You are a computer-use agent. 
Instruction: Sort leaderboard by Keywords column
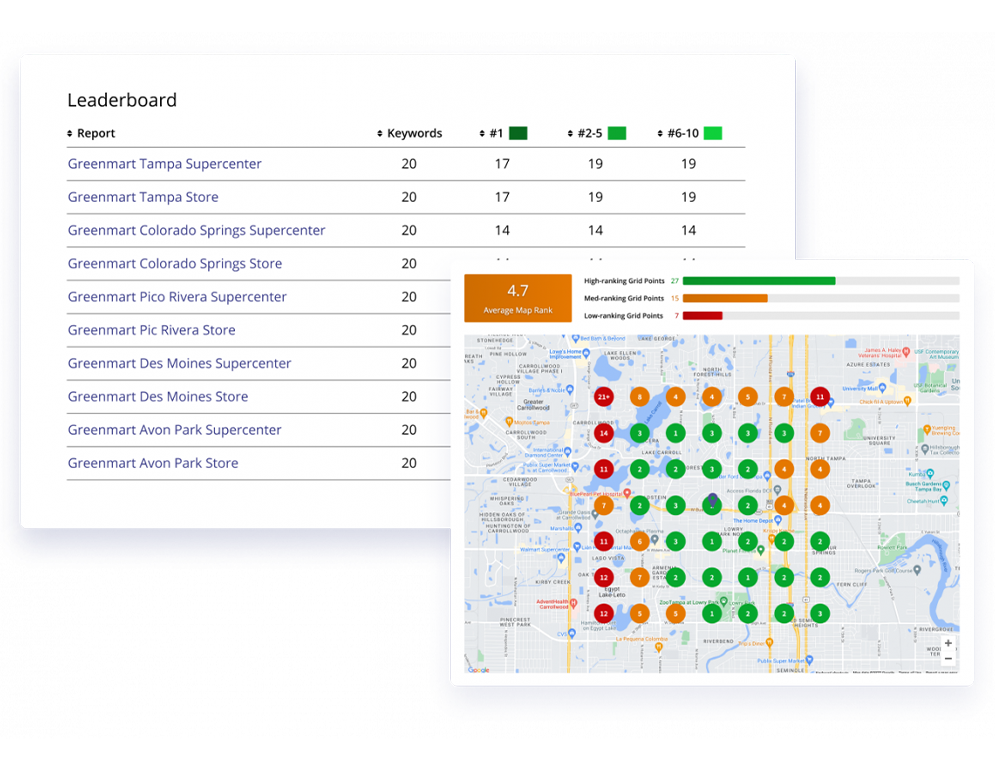409,134
